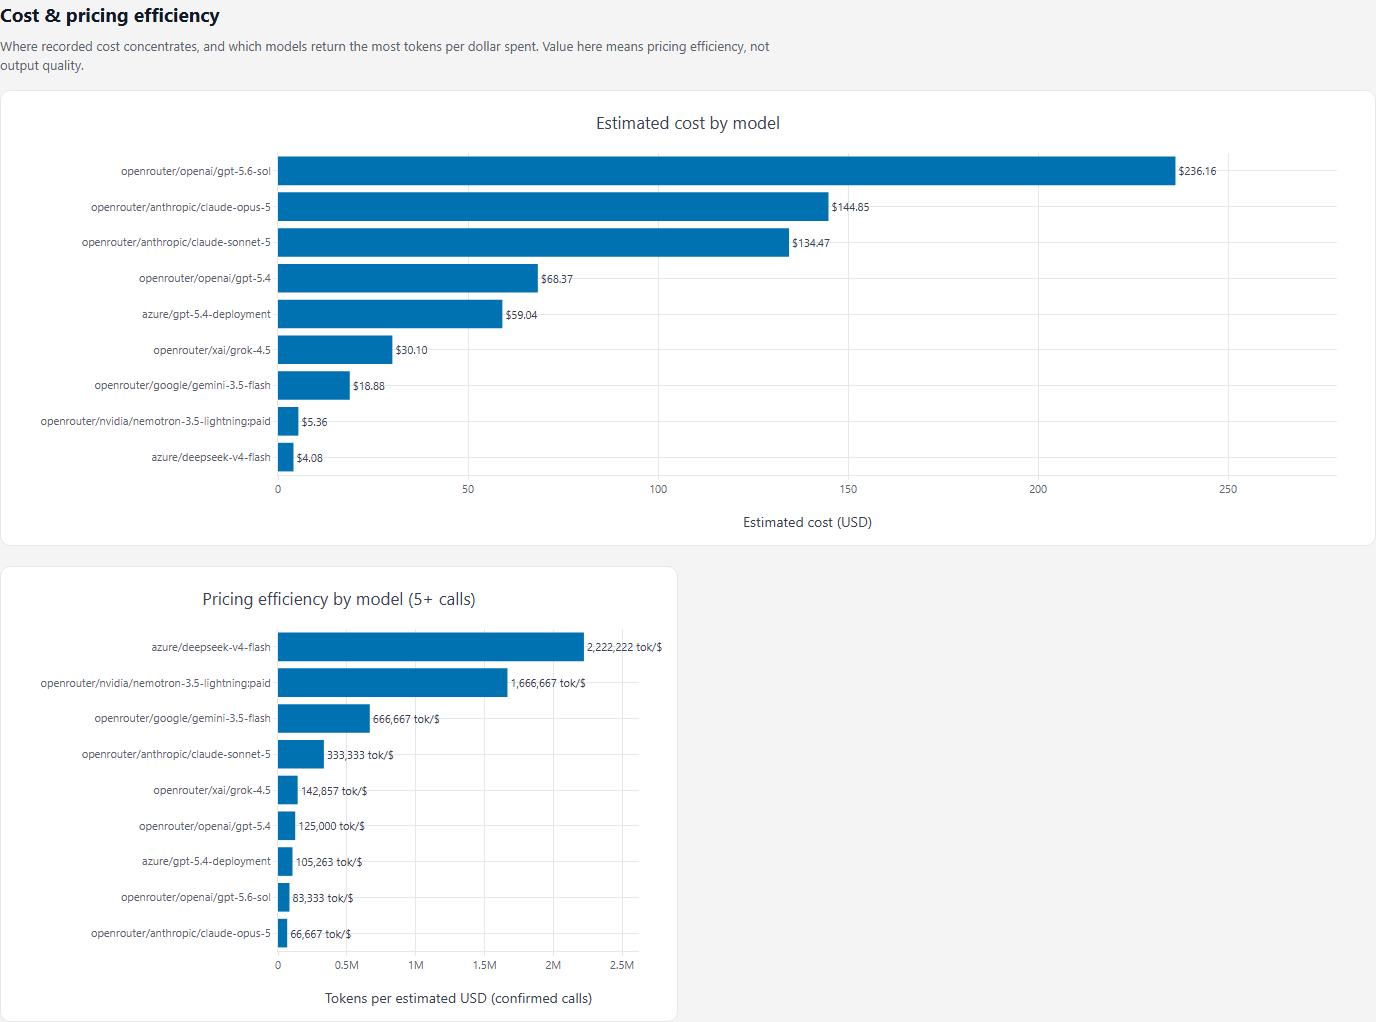Viewport: 1376px width, 1022px height.
Task: Select the 83,333 tok/$ label
Action: [x=322, y=898]
